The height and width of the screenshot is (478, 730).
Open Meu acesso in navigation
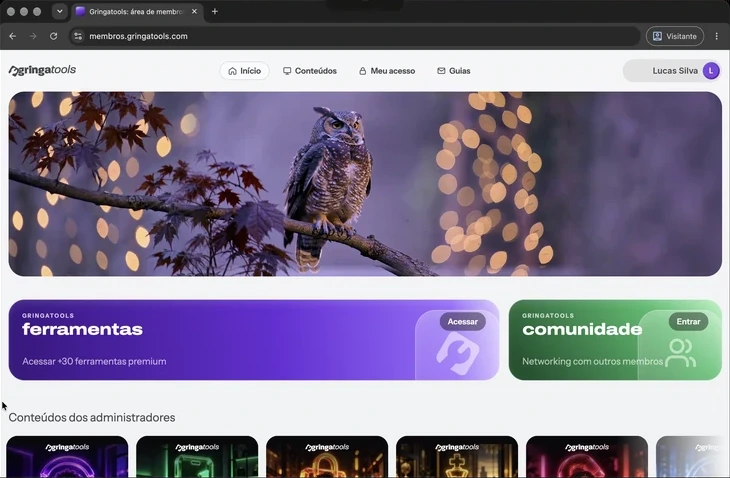point(386,71)
